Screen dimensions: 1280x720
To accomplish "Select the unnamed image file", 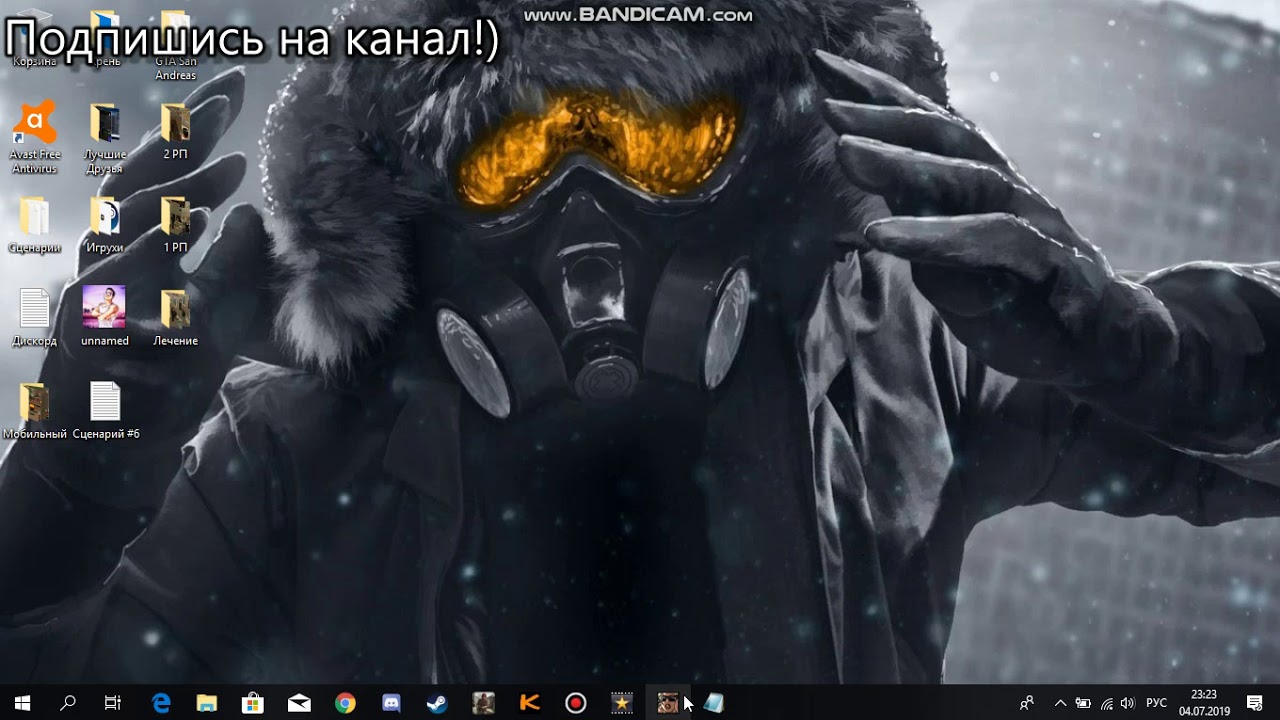I will [x=105, y=317].
